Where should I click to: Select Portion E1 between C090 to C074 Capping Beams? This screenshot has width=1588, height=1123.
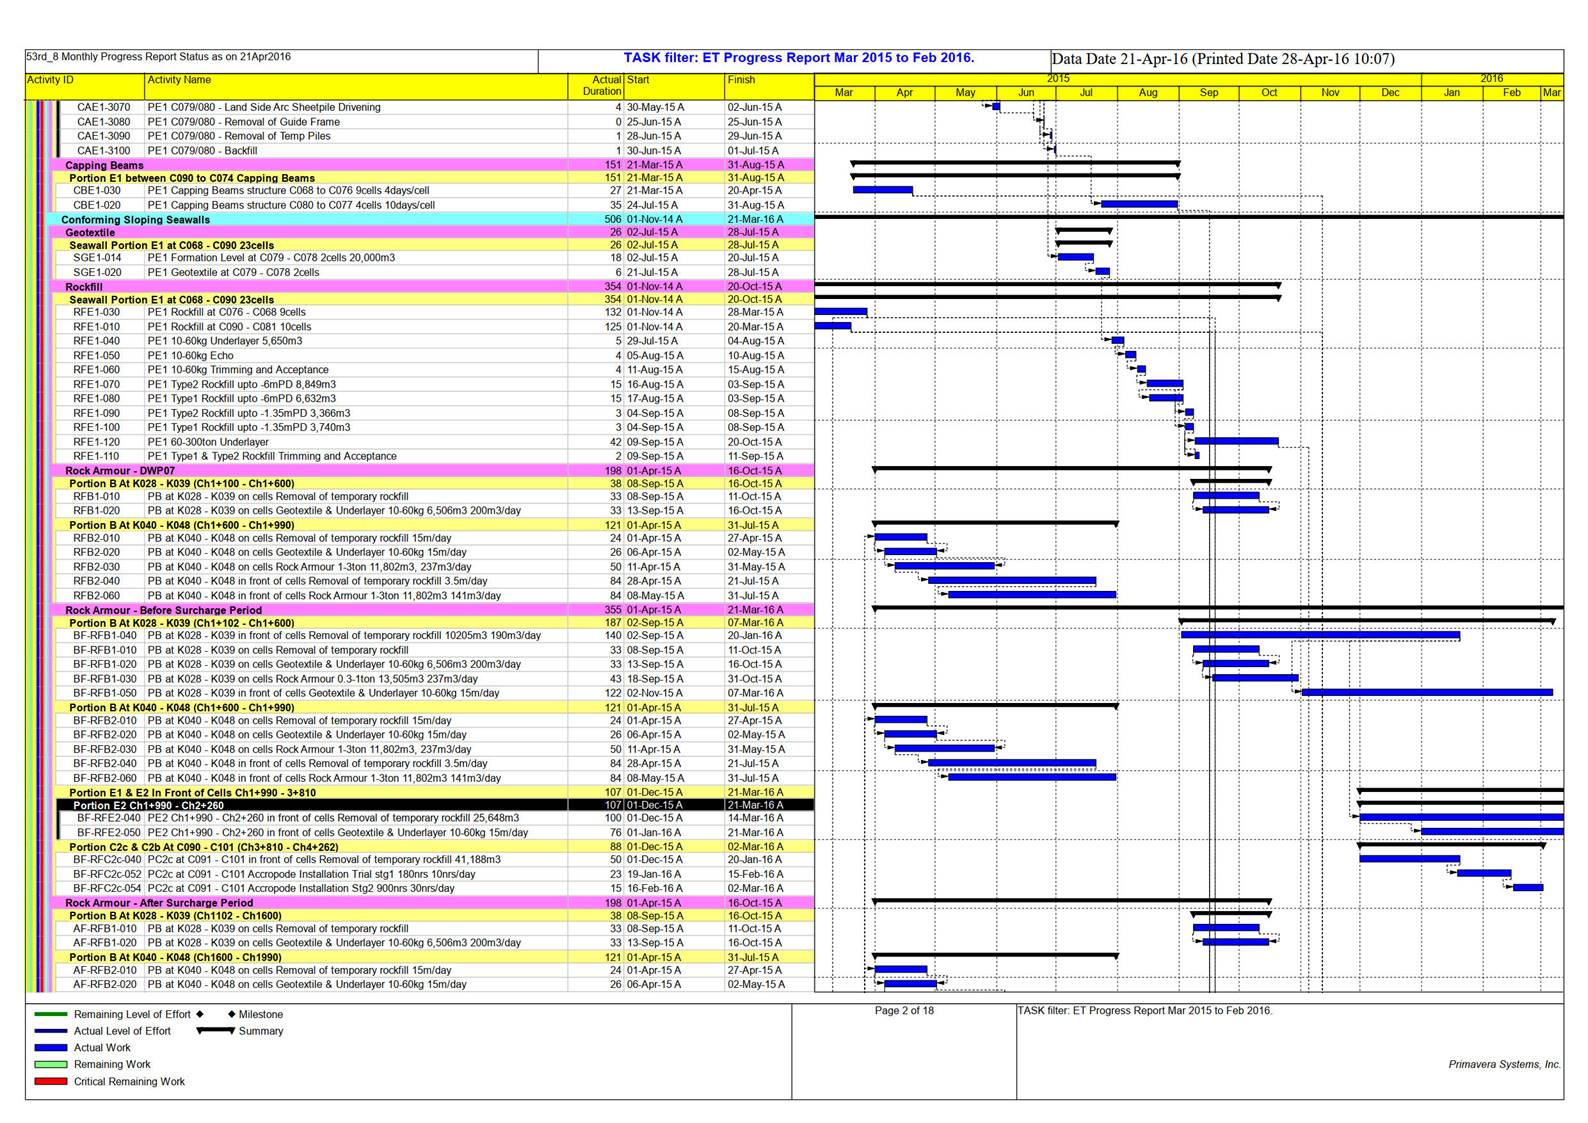[x=434, y=178]
